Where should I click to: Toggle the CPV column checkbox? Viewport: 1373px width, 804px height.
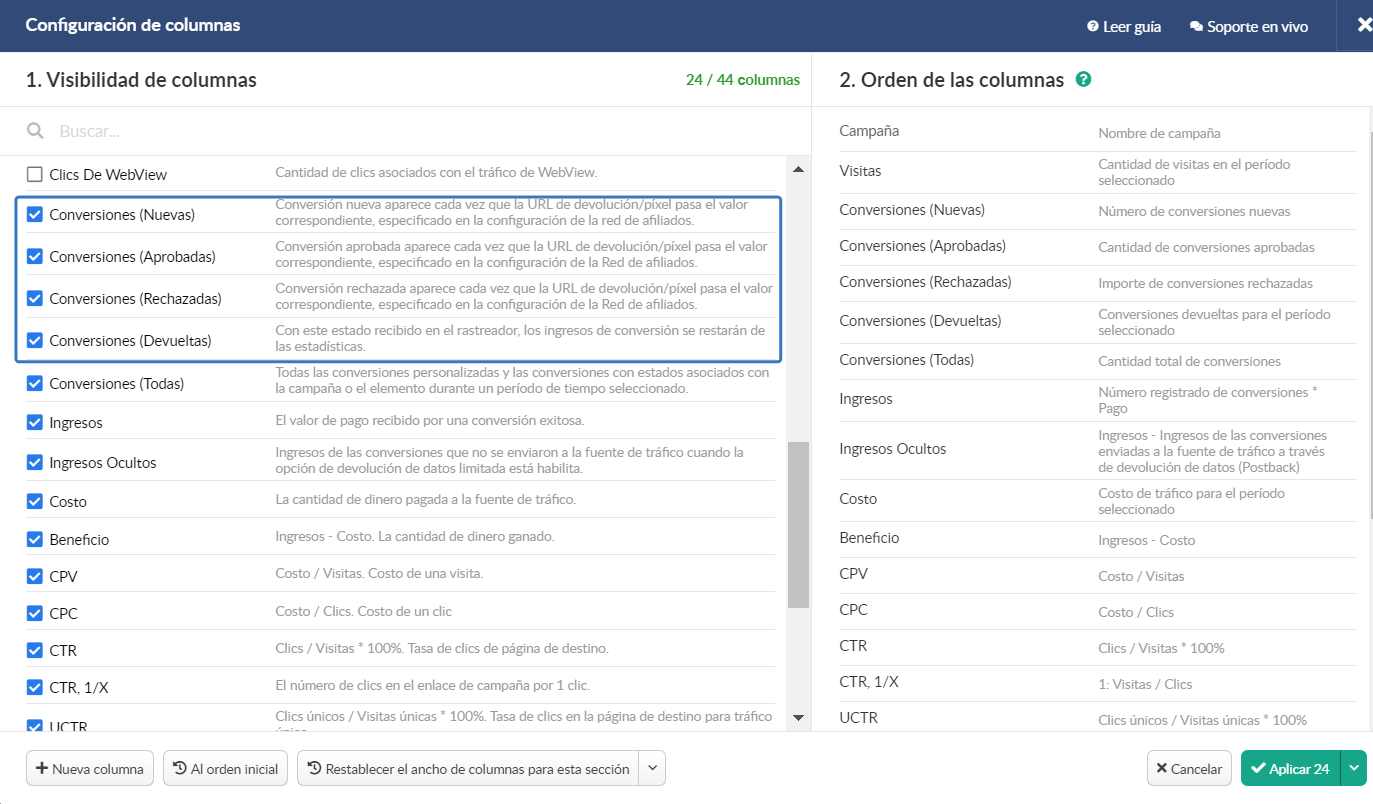pyautogui.click(x=35, y=576)
